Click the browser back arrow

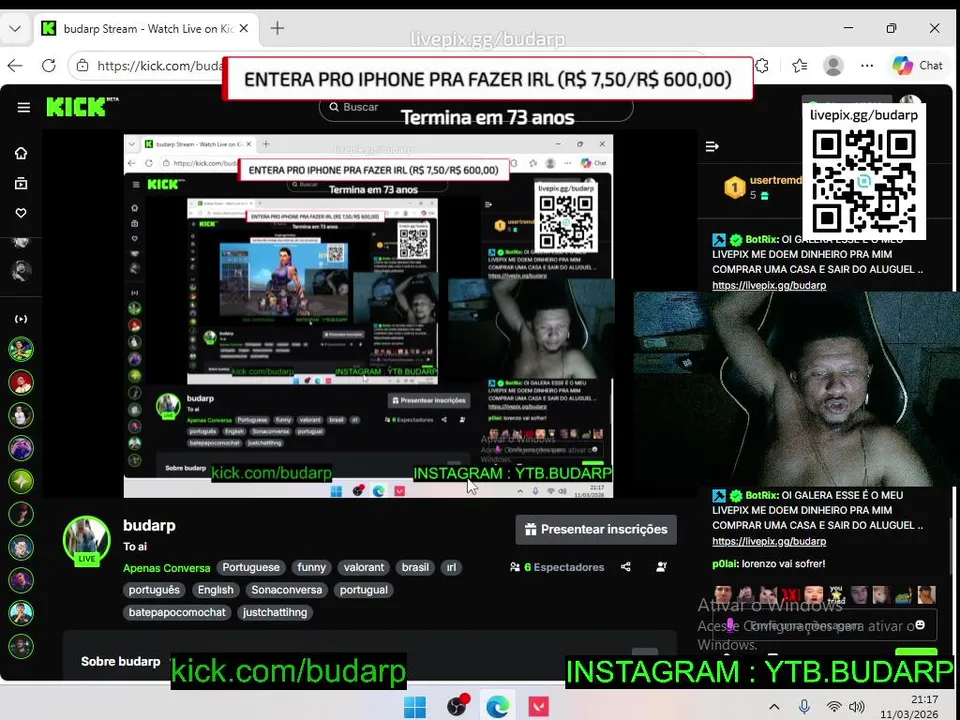pyautogui.click(x=15, y=66)
